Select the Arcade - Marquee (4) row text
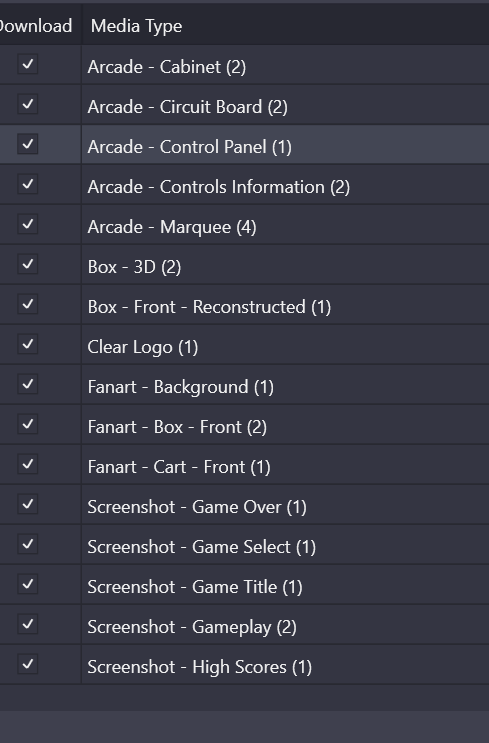 [172, 227]
